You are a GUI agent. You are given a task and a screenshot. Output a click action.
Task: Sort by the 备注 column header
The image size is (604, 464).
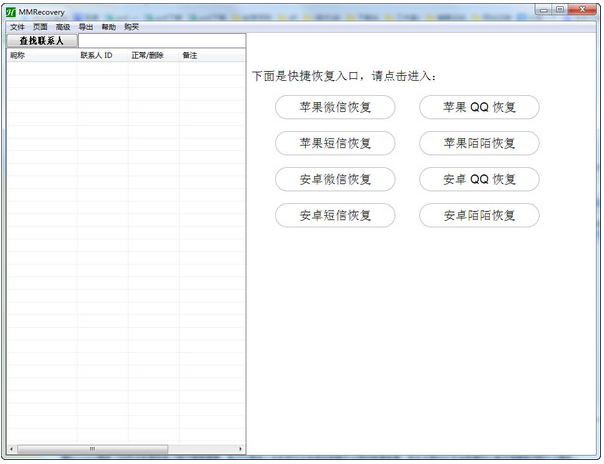tap(212, 55)
